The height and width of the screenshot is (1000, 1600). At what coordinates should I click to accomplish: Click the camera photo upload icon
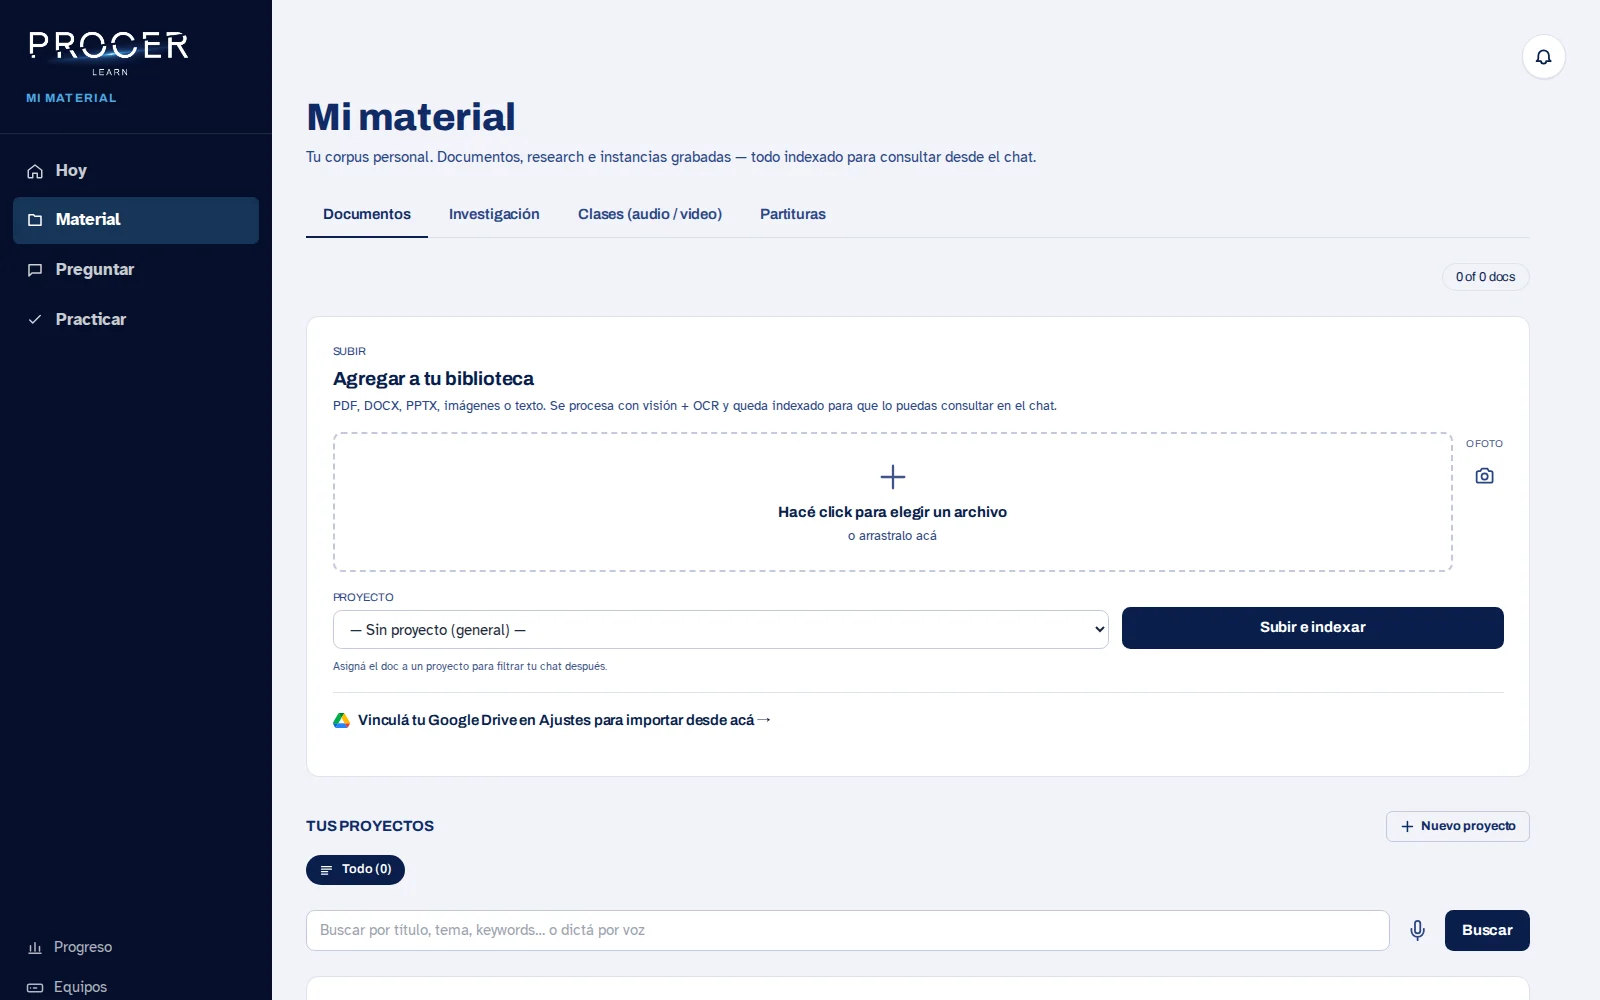(1484, 476)
